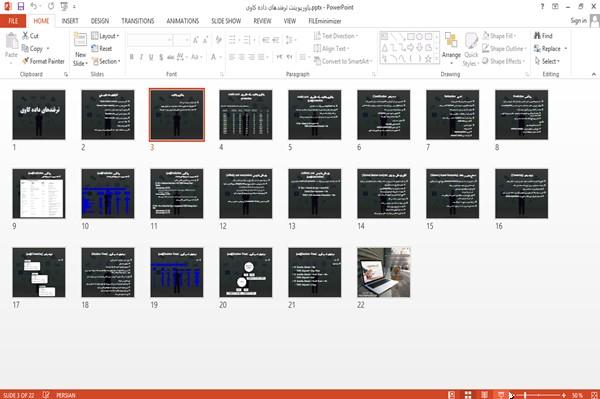Image resolution: width=600 pixels, height=399 pixels.
Task: Select slide 1 title thumbnail
Action: [39, 114]
